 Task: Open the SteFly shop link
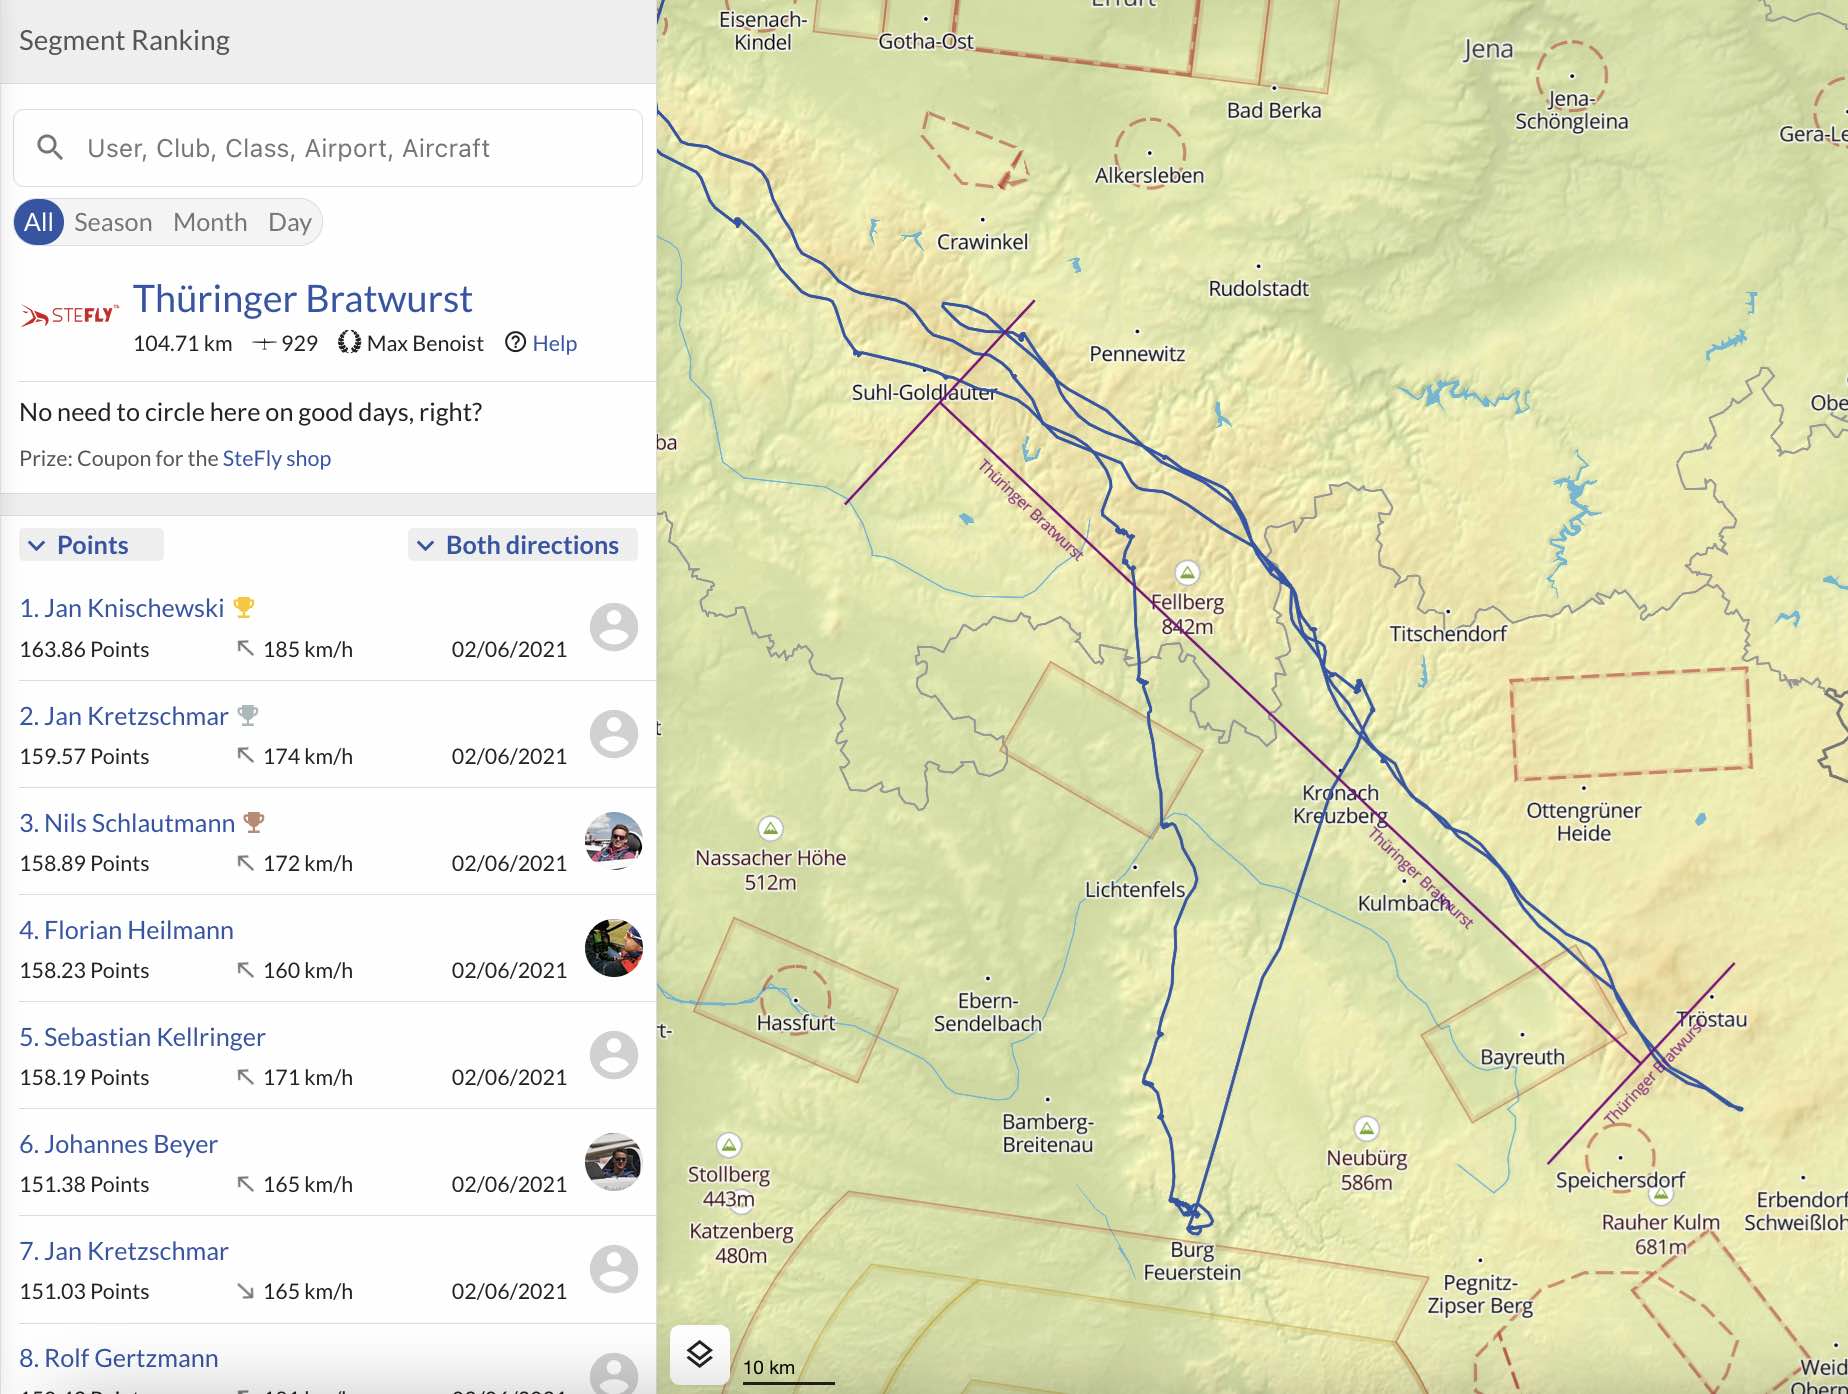click(x=276, y=458)
